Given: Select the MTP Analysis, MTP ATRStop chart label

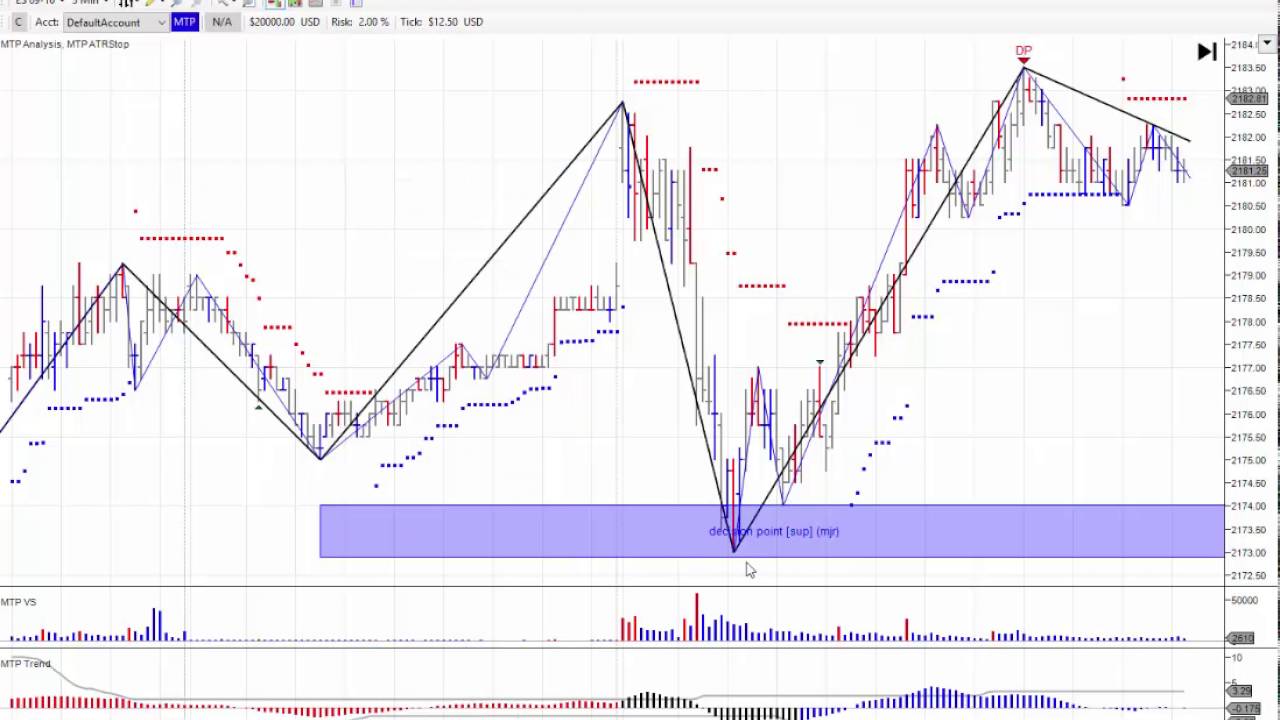Looking at the screenshot, I should tap(65, 44).
